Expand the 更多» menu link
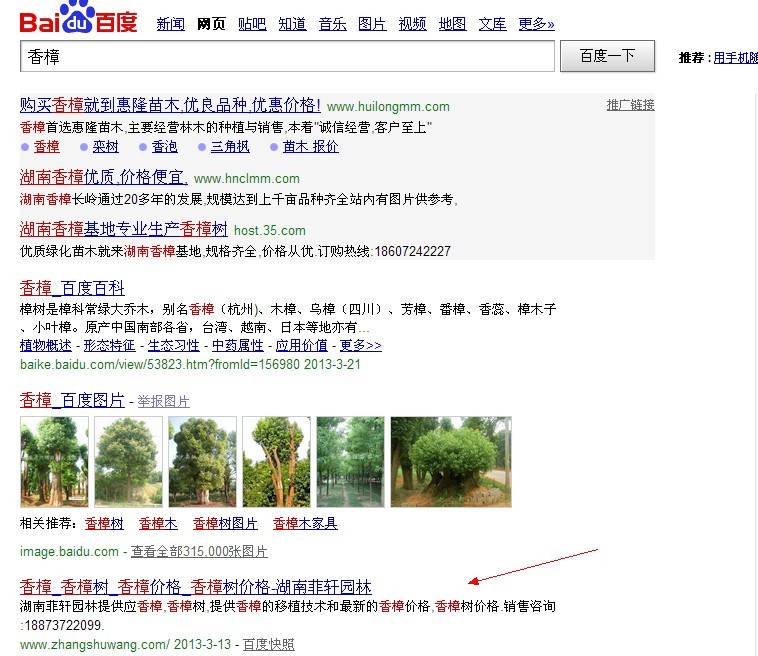 (x=537, y=24)
